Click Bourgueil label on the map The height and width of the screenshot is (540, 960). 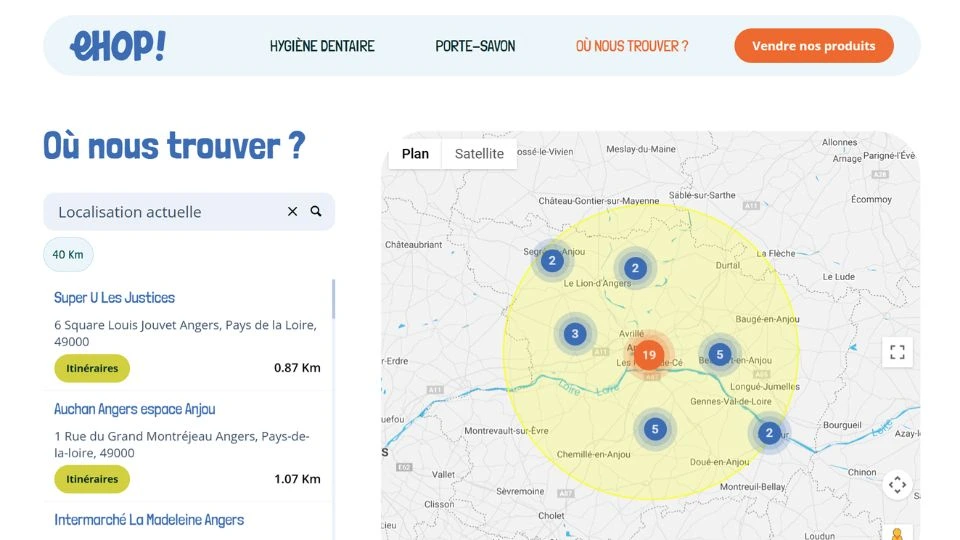click(x=842, y=425)
